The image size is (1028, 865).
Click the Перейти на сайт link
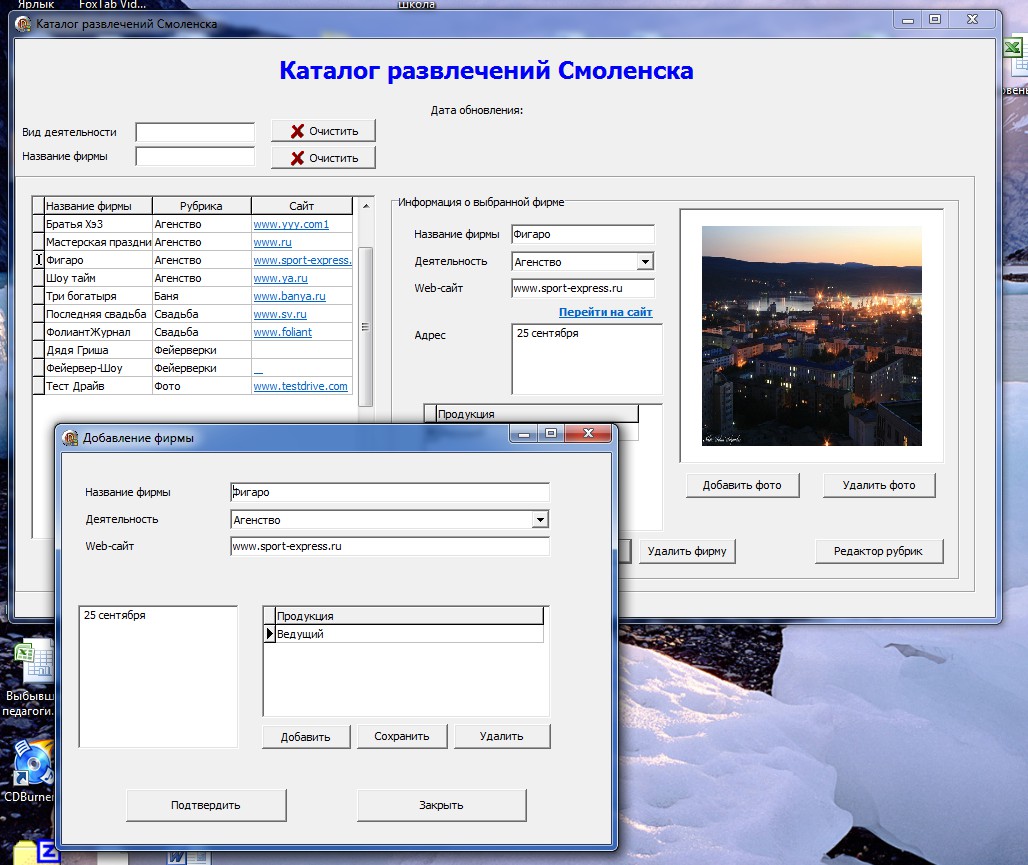[x=605, y=312]
